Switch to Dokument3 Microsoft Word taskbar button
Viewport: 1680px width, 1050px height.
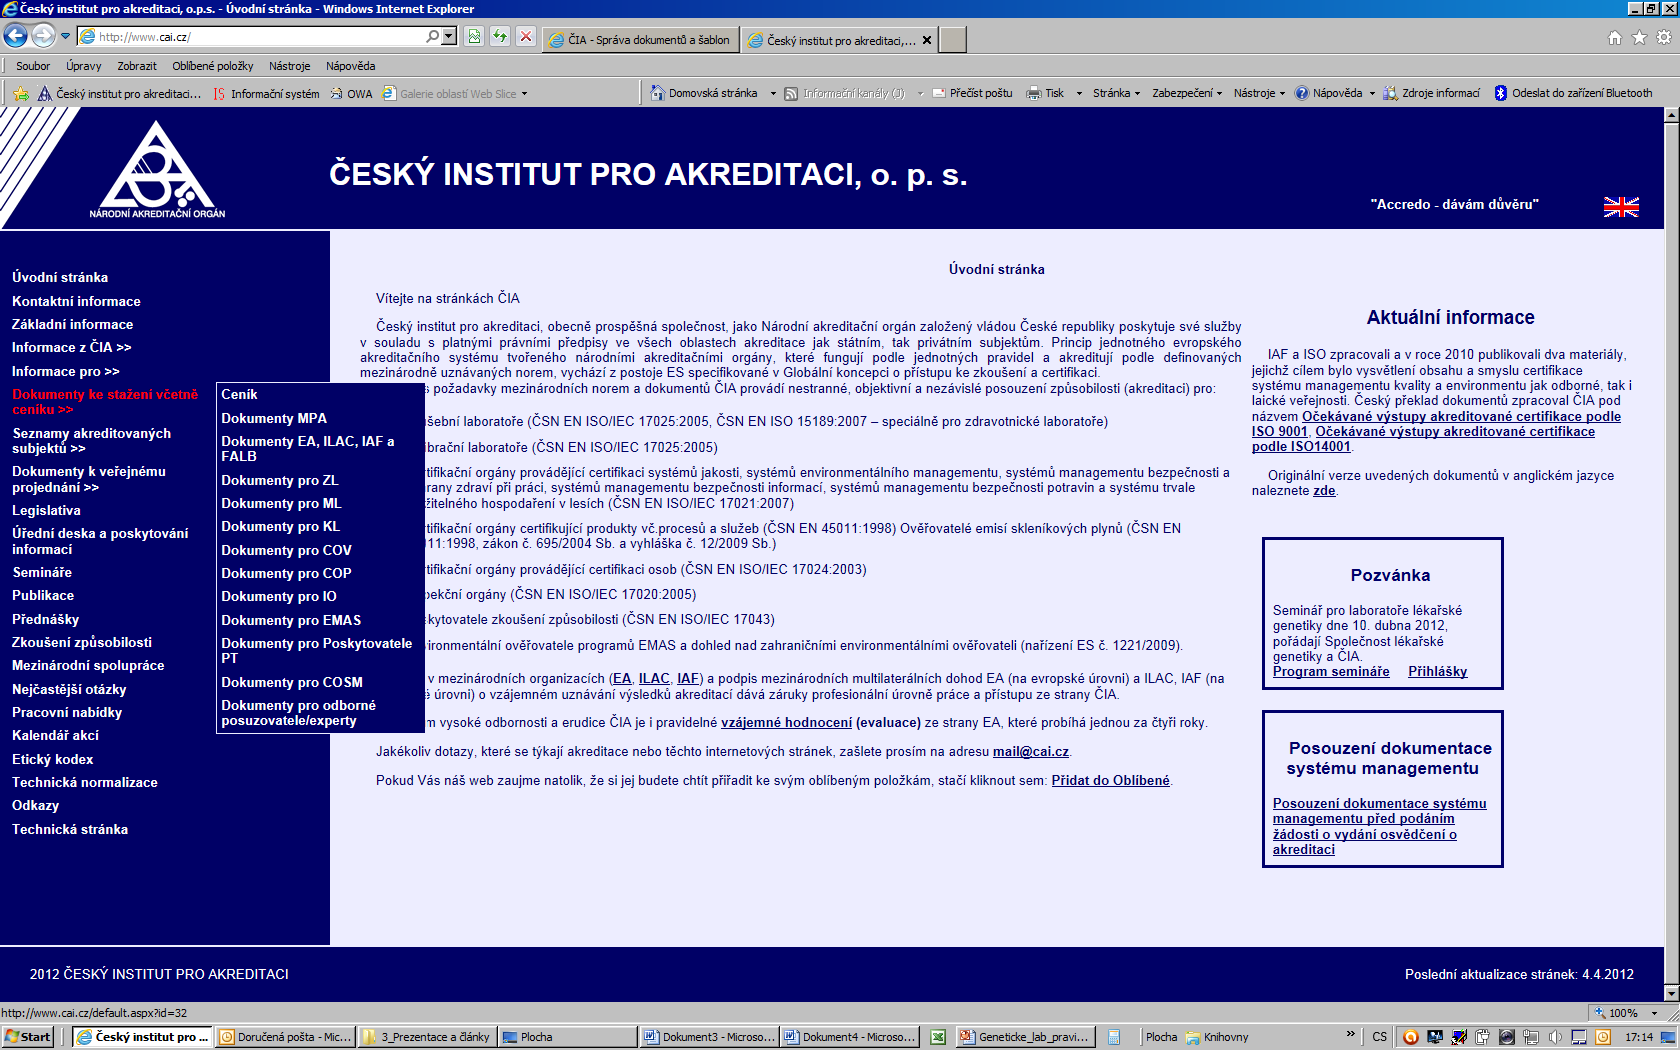pyautogui.click(x=708, y=1037)
